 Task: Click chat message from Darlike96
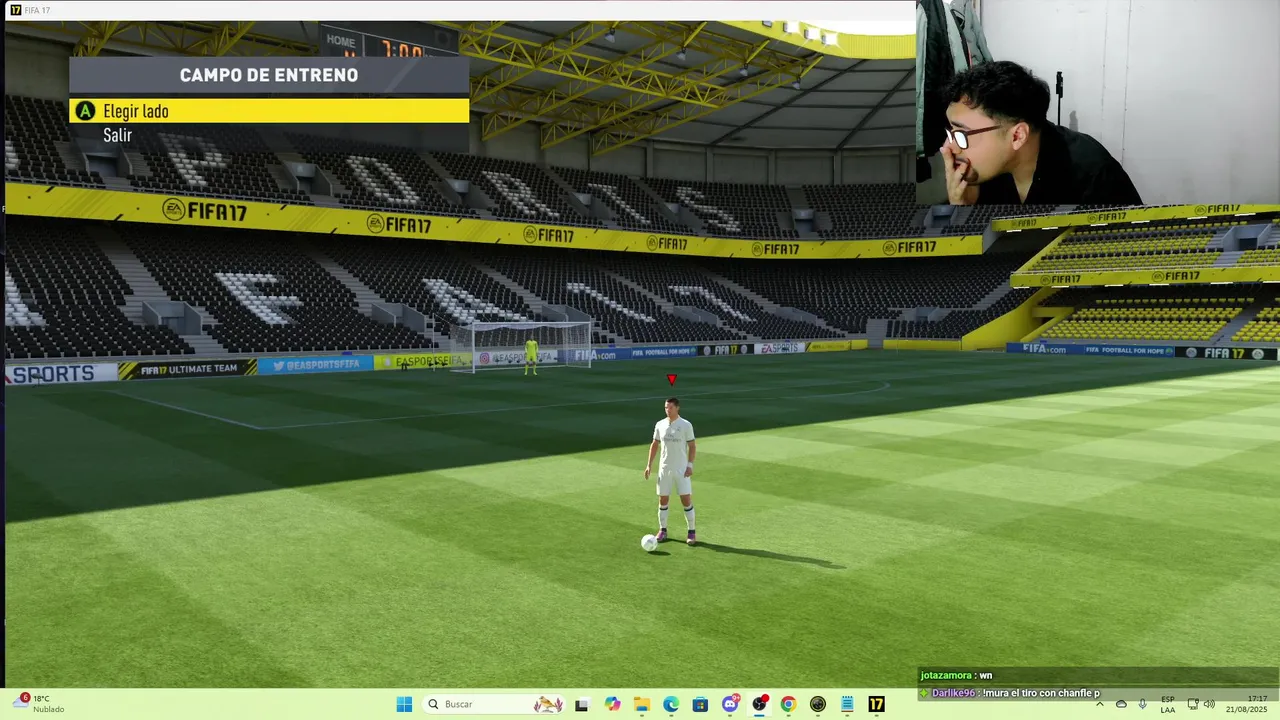pos(1011,693)
